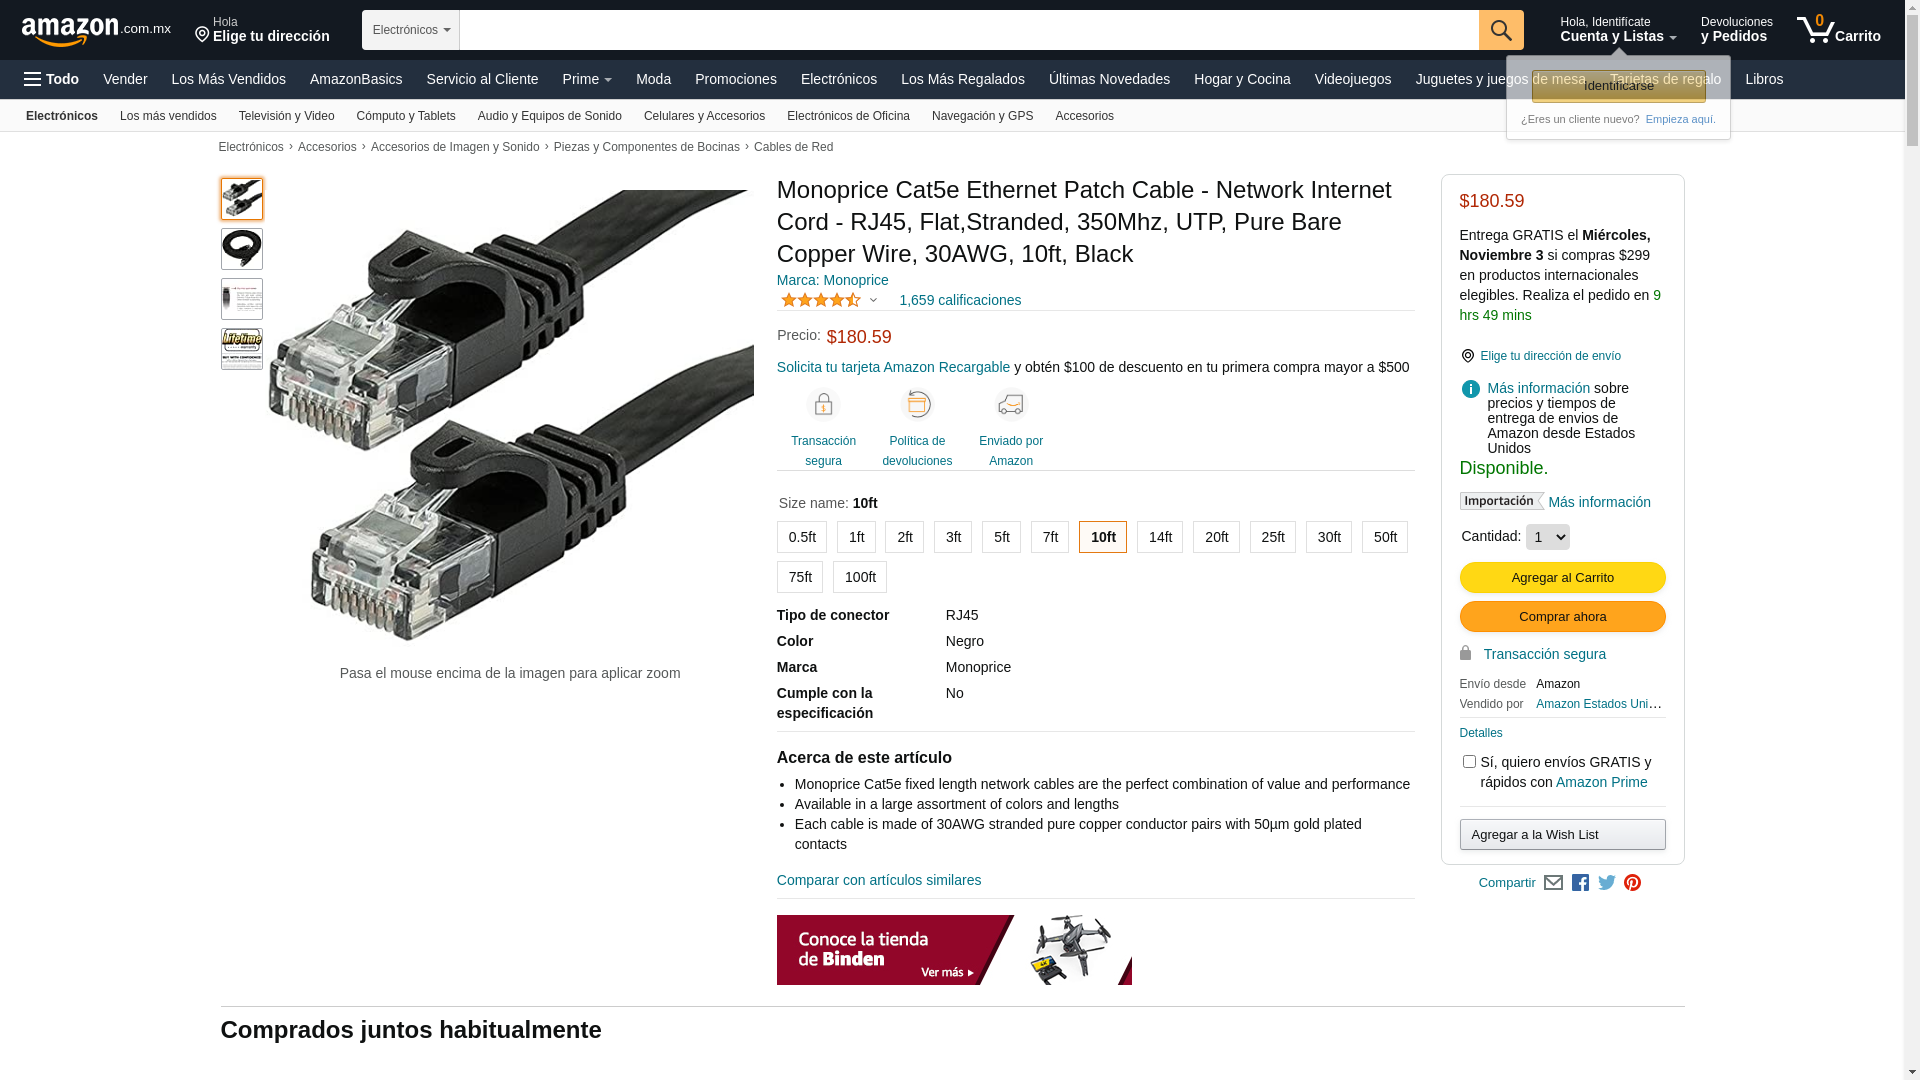Add item with Agregar al Carrito
1920x1080 pixels.
coord(1563,577)
